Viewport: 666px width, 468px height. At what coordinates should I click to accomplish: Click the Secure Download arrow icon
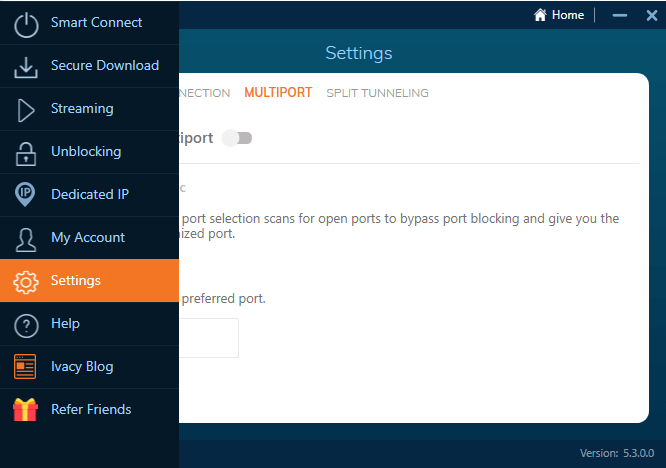[26, 68]
